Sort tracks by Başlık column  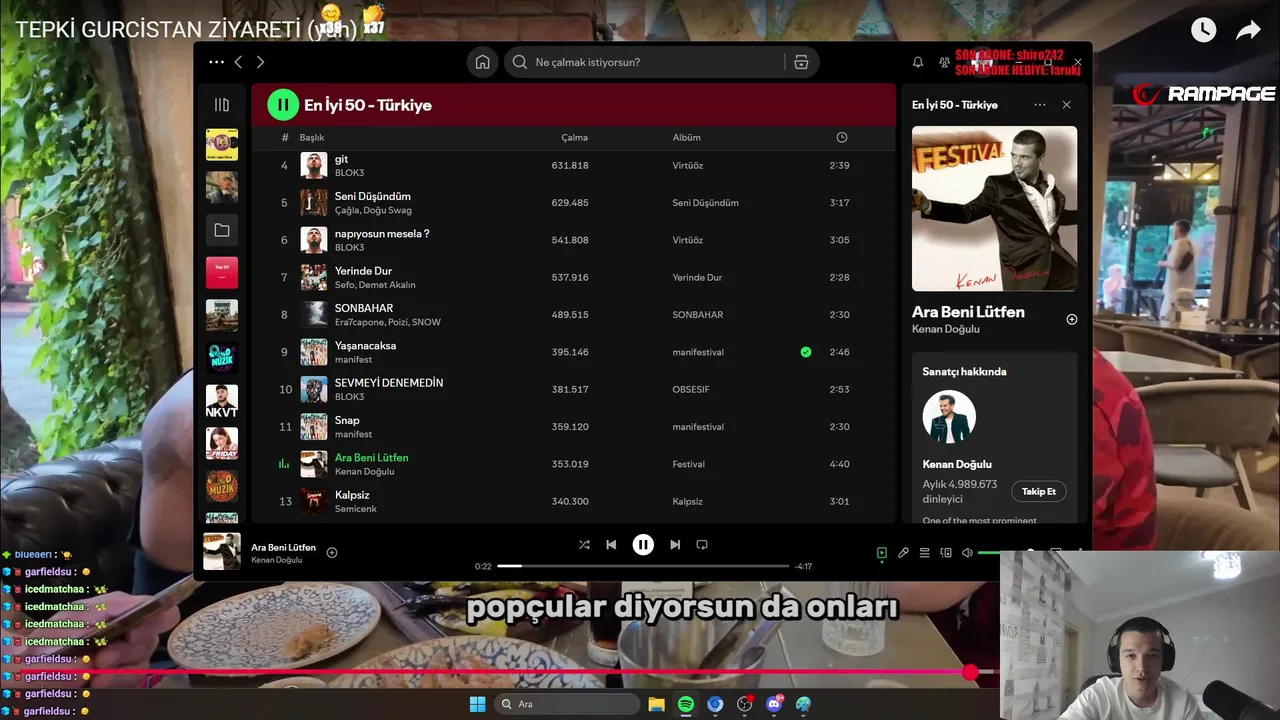tap(312, 137)
